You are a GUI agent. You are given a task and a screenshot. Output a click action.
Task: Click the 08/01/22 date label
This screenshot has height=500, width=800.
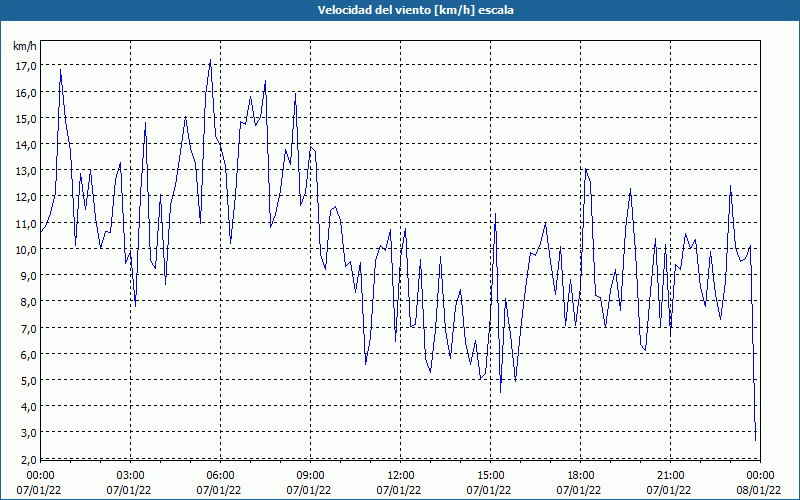759,490
